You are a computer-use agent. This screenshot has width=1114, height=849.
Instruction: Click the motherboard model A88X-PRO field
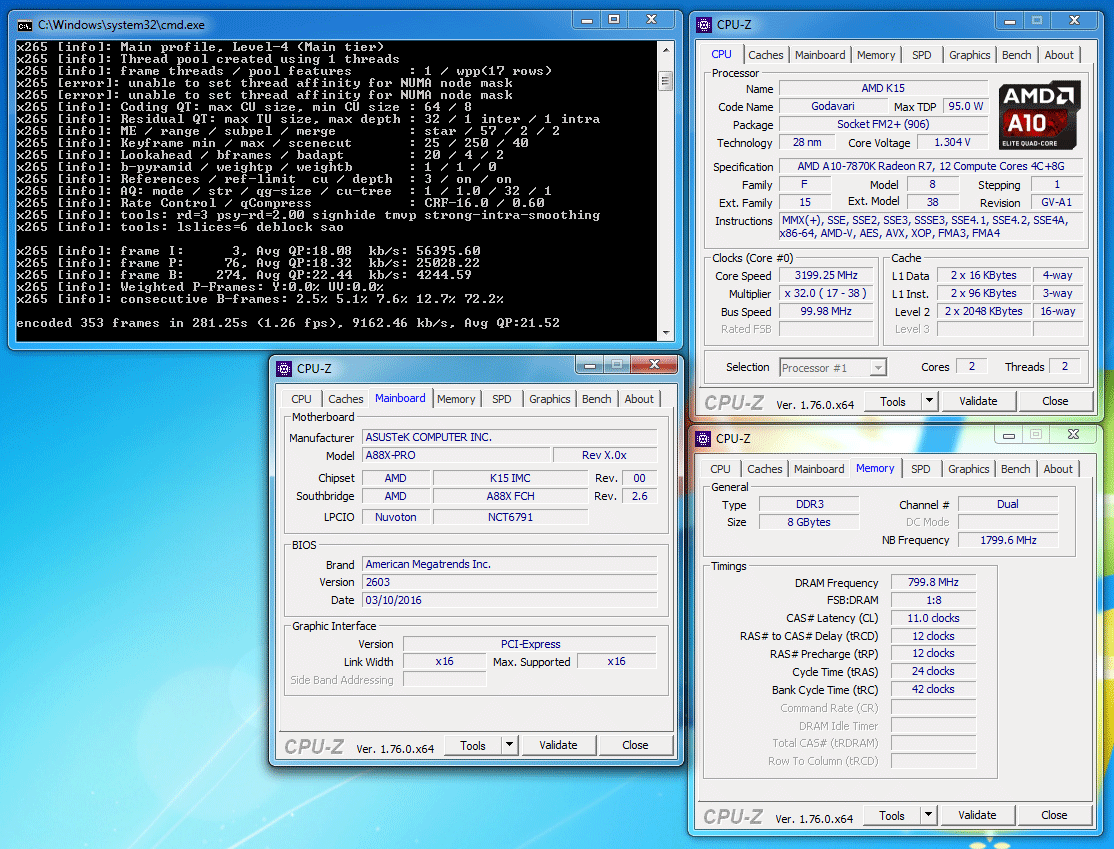point(456,455)
